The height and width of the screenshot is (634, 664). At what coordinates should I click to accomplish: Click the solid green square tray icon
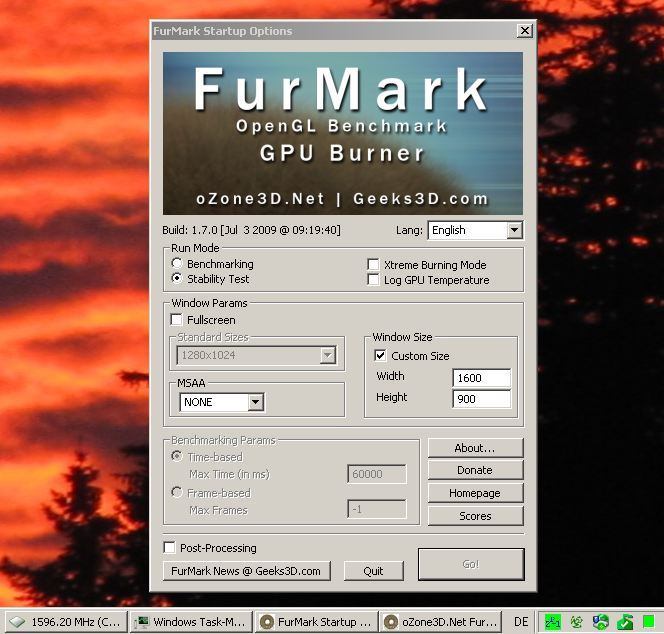click(x=648, y=622)
